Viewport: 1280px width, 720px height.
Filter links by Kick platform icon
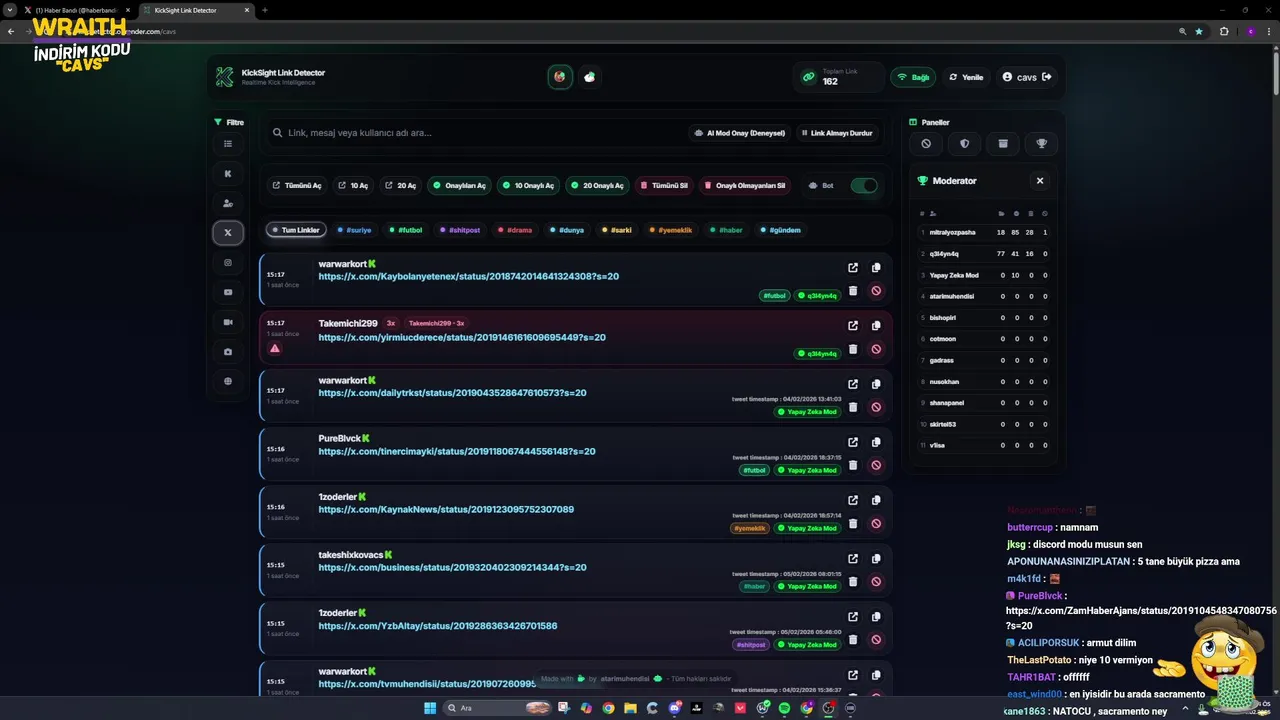click(228, 173)
